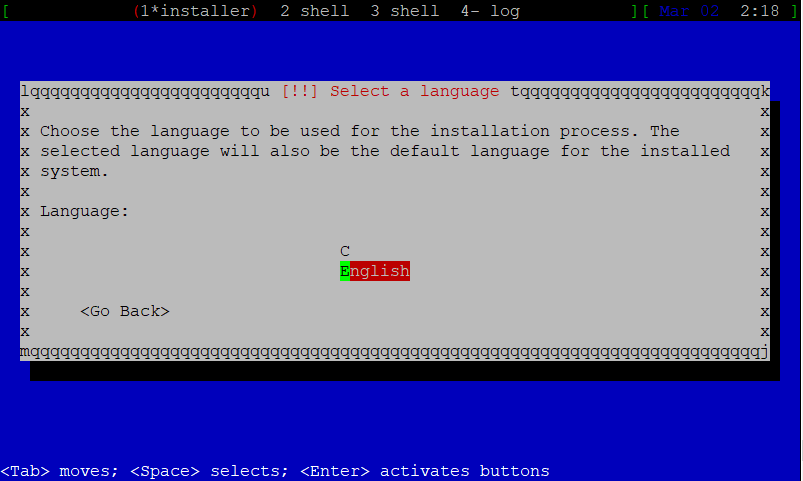Switch to the 3 shell tab
This screenshot has height=481, width=803.
tap(405, 11)
